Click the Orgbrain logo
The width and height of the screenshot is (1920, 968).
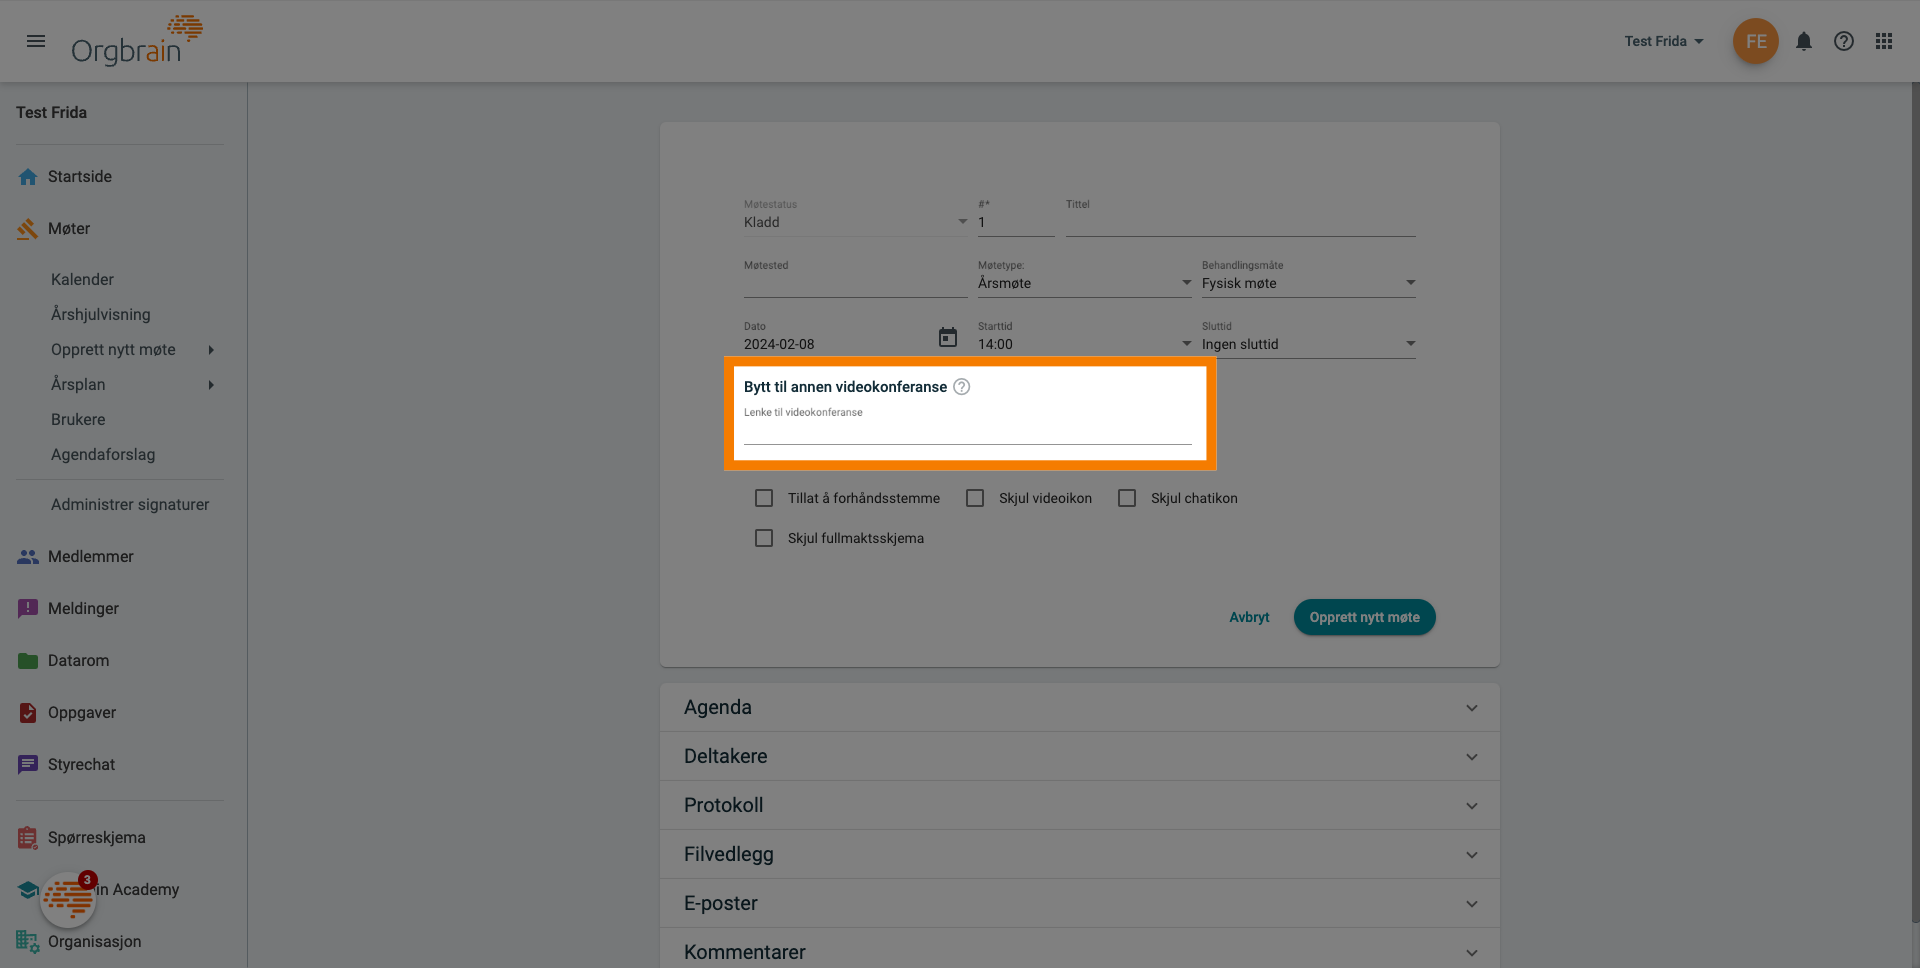[136, 41]
